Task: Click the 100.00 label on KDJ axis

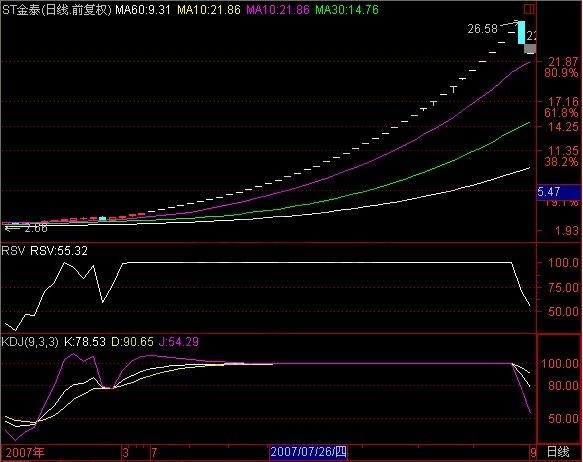Action: [x=560, y=364]
